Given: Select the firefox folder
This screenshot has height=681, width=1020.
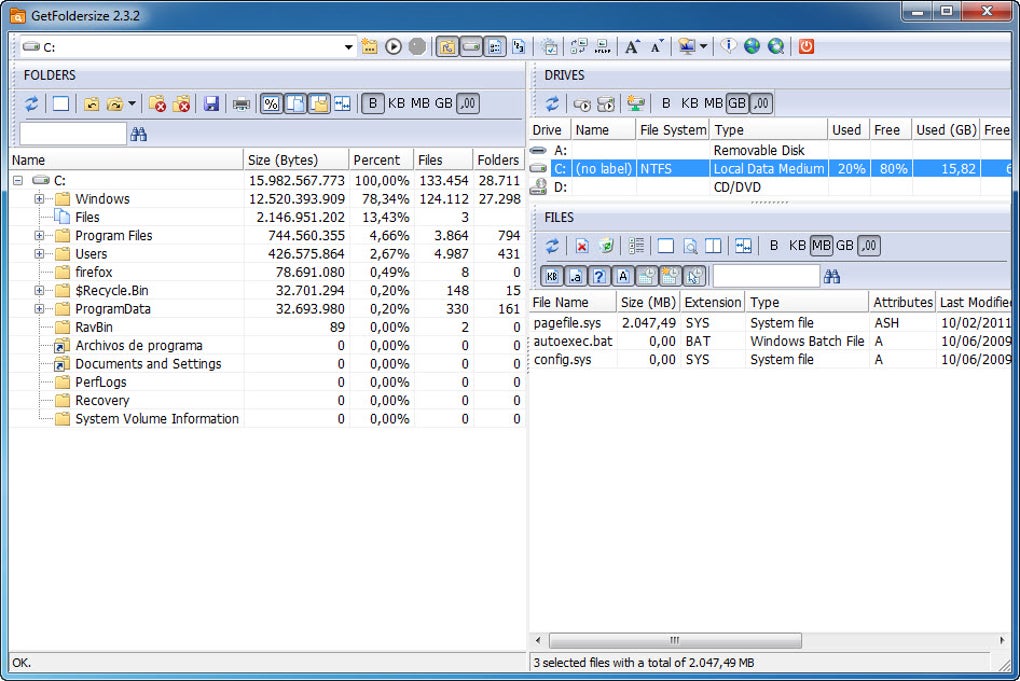Looking at the screenshot, I should click(x=94, y=273).
